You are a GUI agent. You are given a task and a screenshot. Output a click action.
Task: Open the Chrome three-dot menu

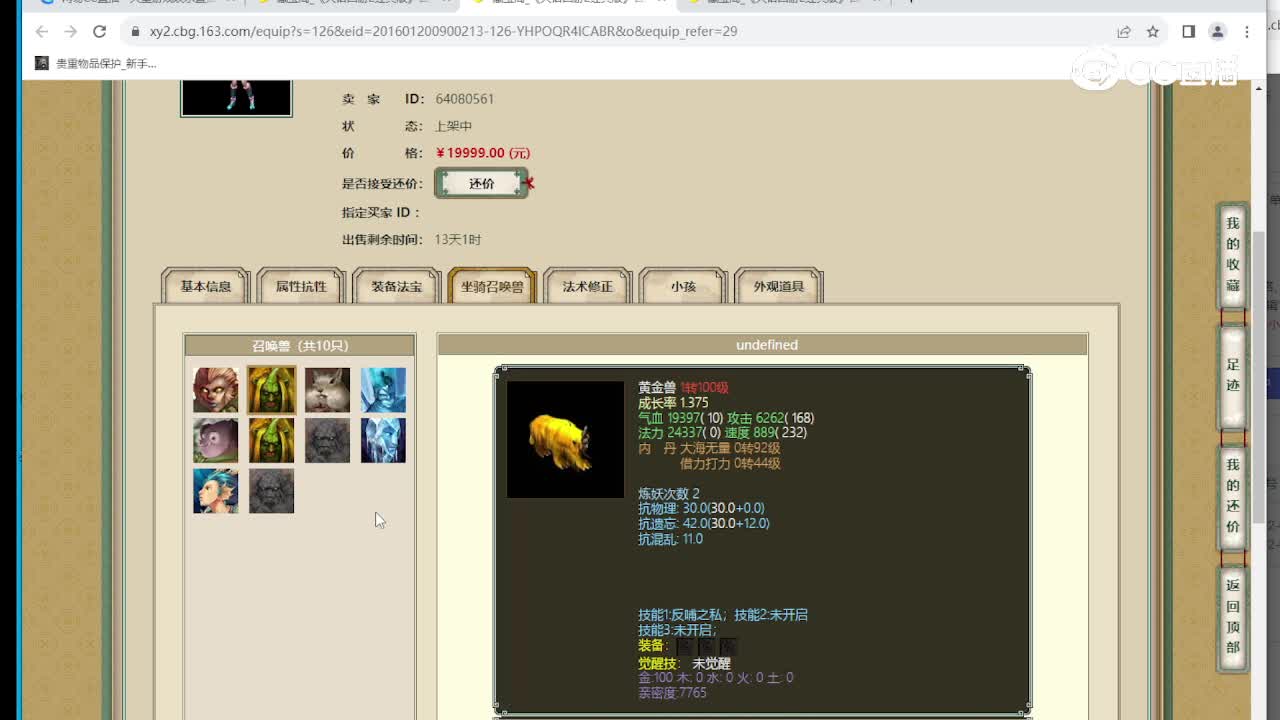tap(1247, 32)
